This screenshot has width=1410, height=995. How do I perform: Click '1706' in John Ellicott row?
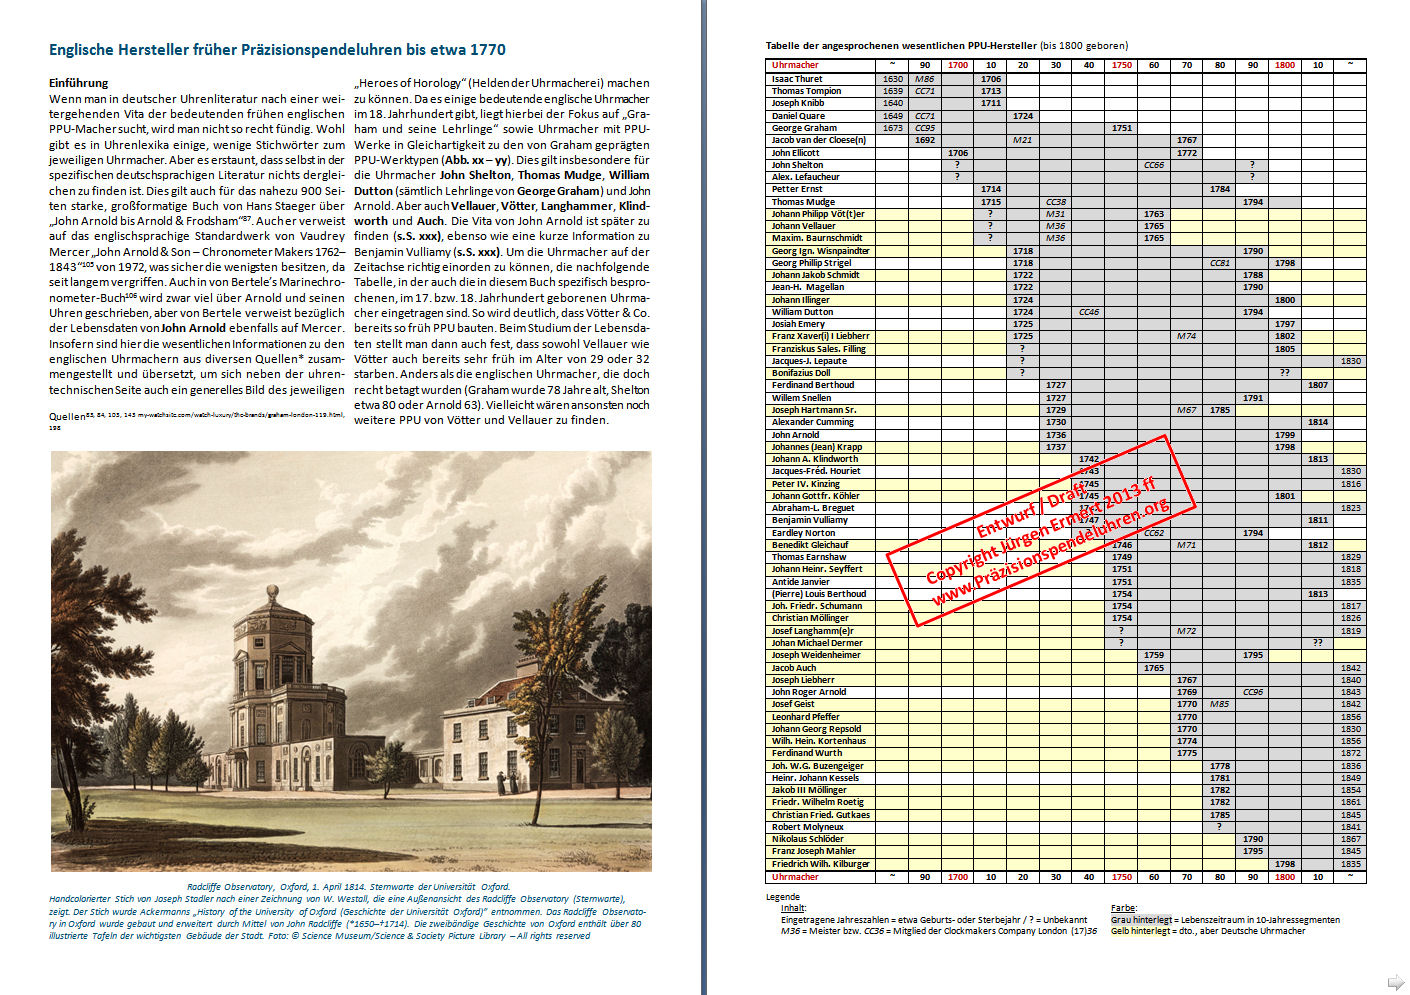(958, 153)
